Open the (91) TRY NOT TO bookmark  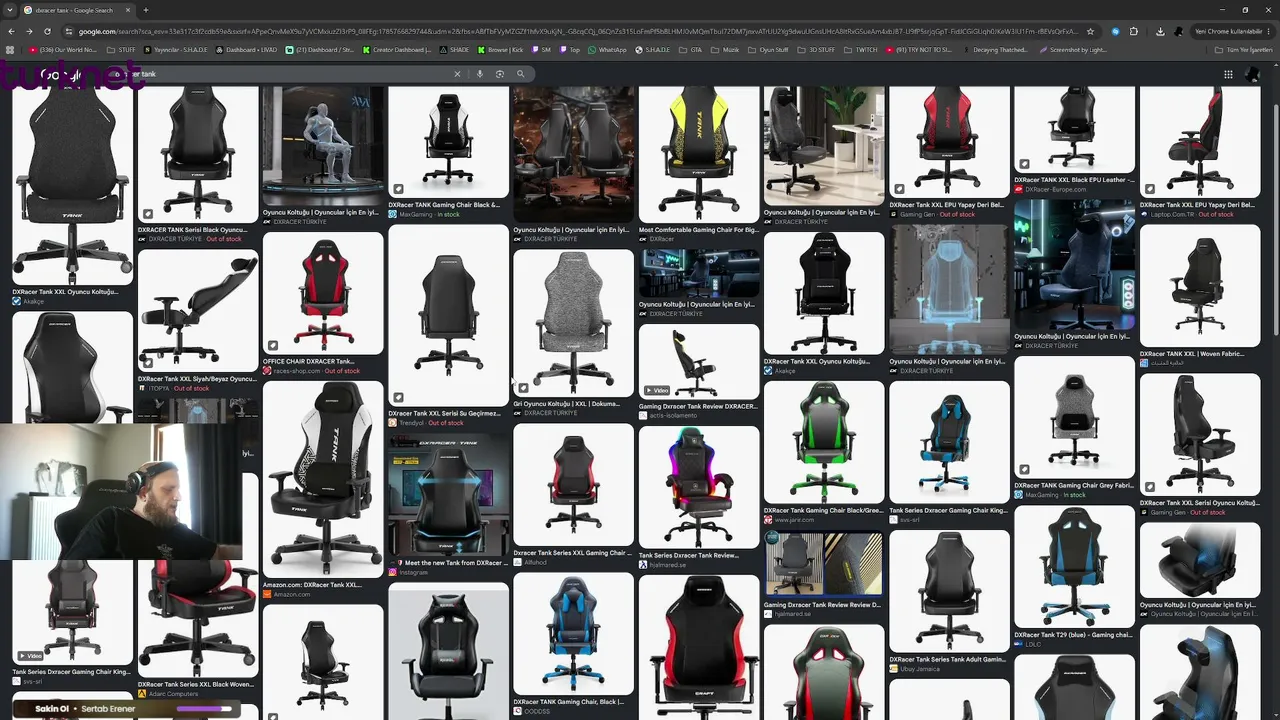pyautogui.click(x=920, y=49)
